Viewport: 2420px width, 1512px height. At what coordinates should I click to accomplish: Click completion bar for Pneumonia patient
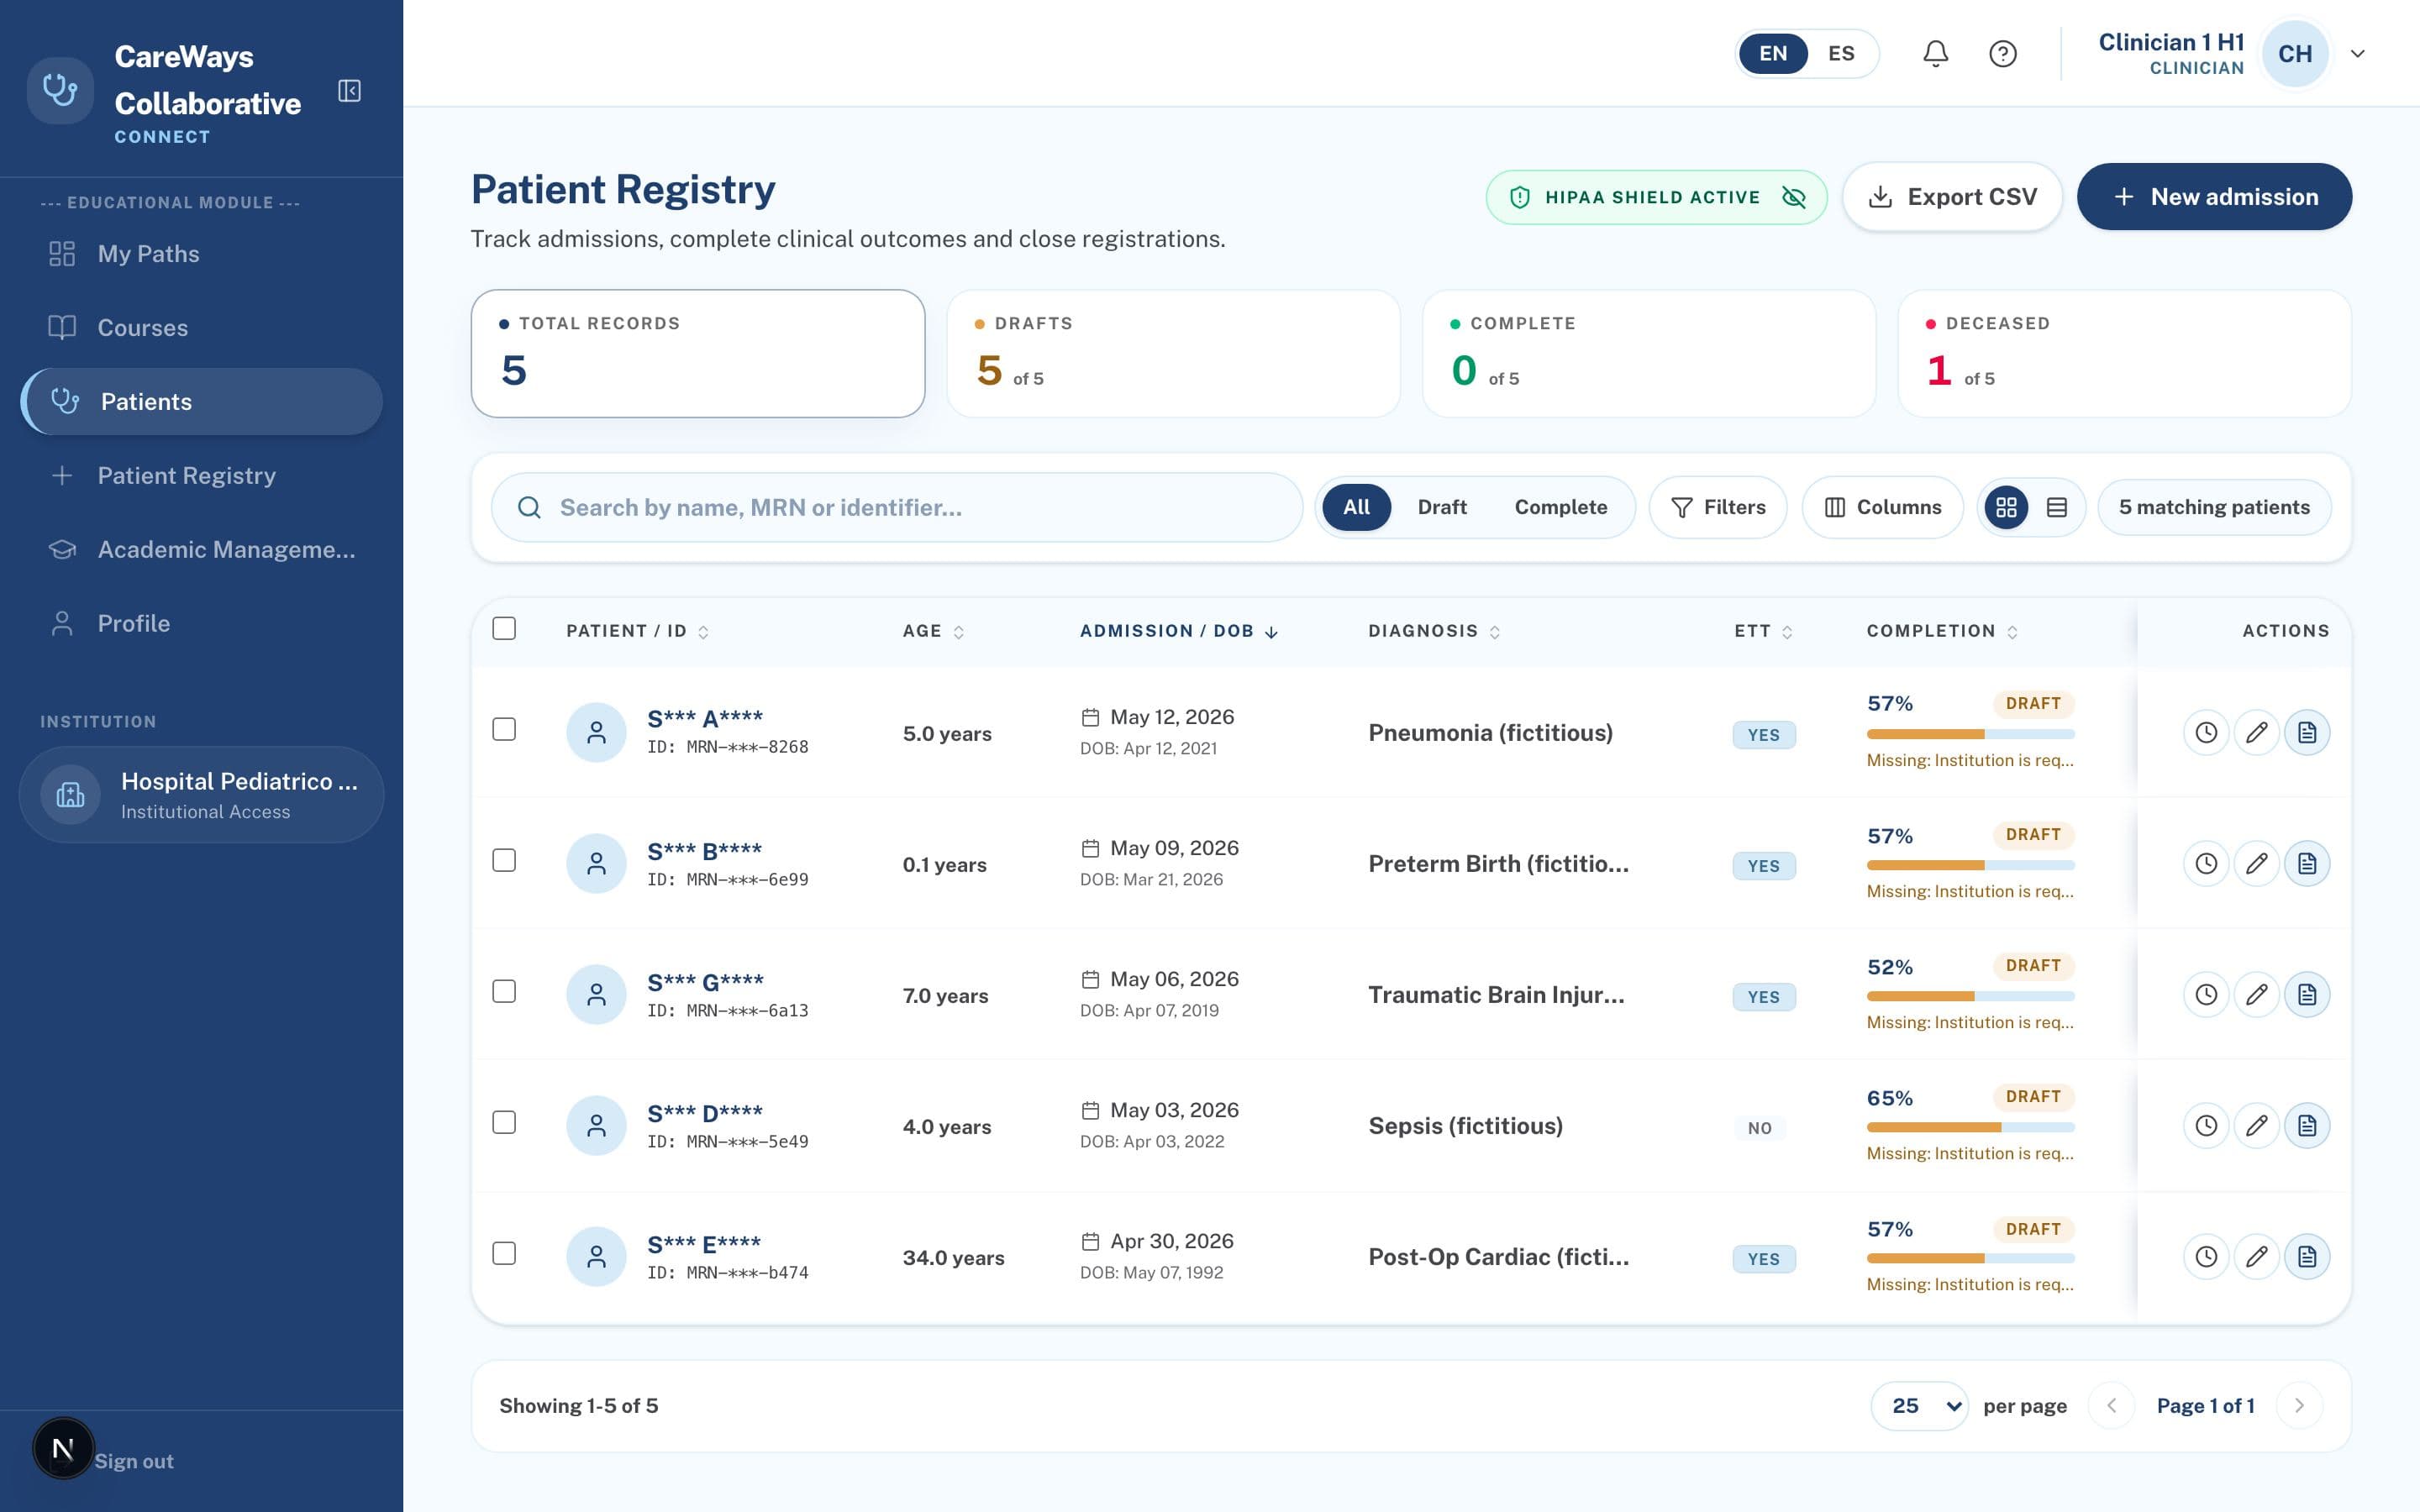click(x=1970, y=734)
